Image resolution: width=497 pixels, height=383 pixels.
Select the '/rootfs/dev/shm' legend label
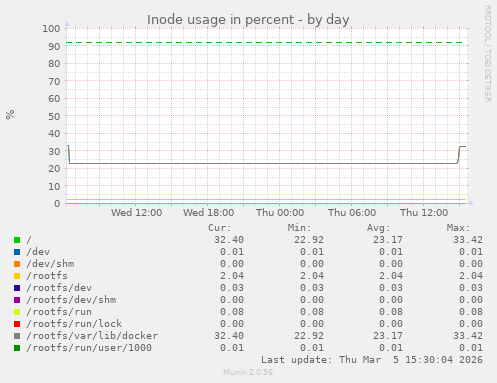[71, 300]
